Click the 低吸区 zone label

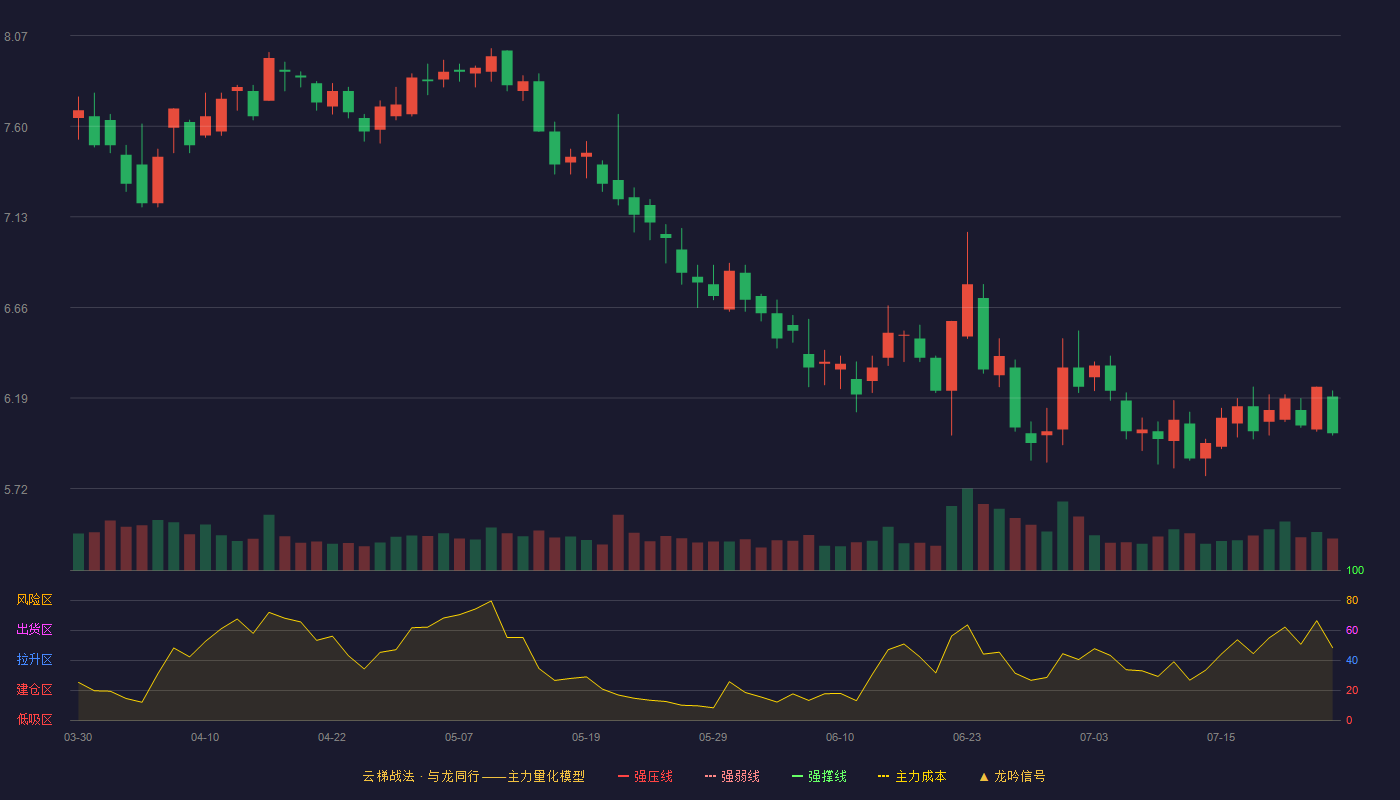(x=34, y=719)
